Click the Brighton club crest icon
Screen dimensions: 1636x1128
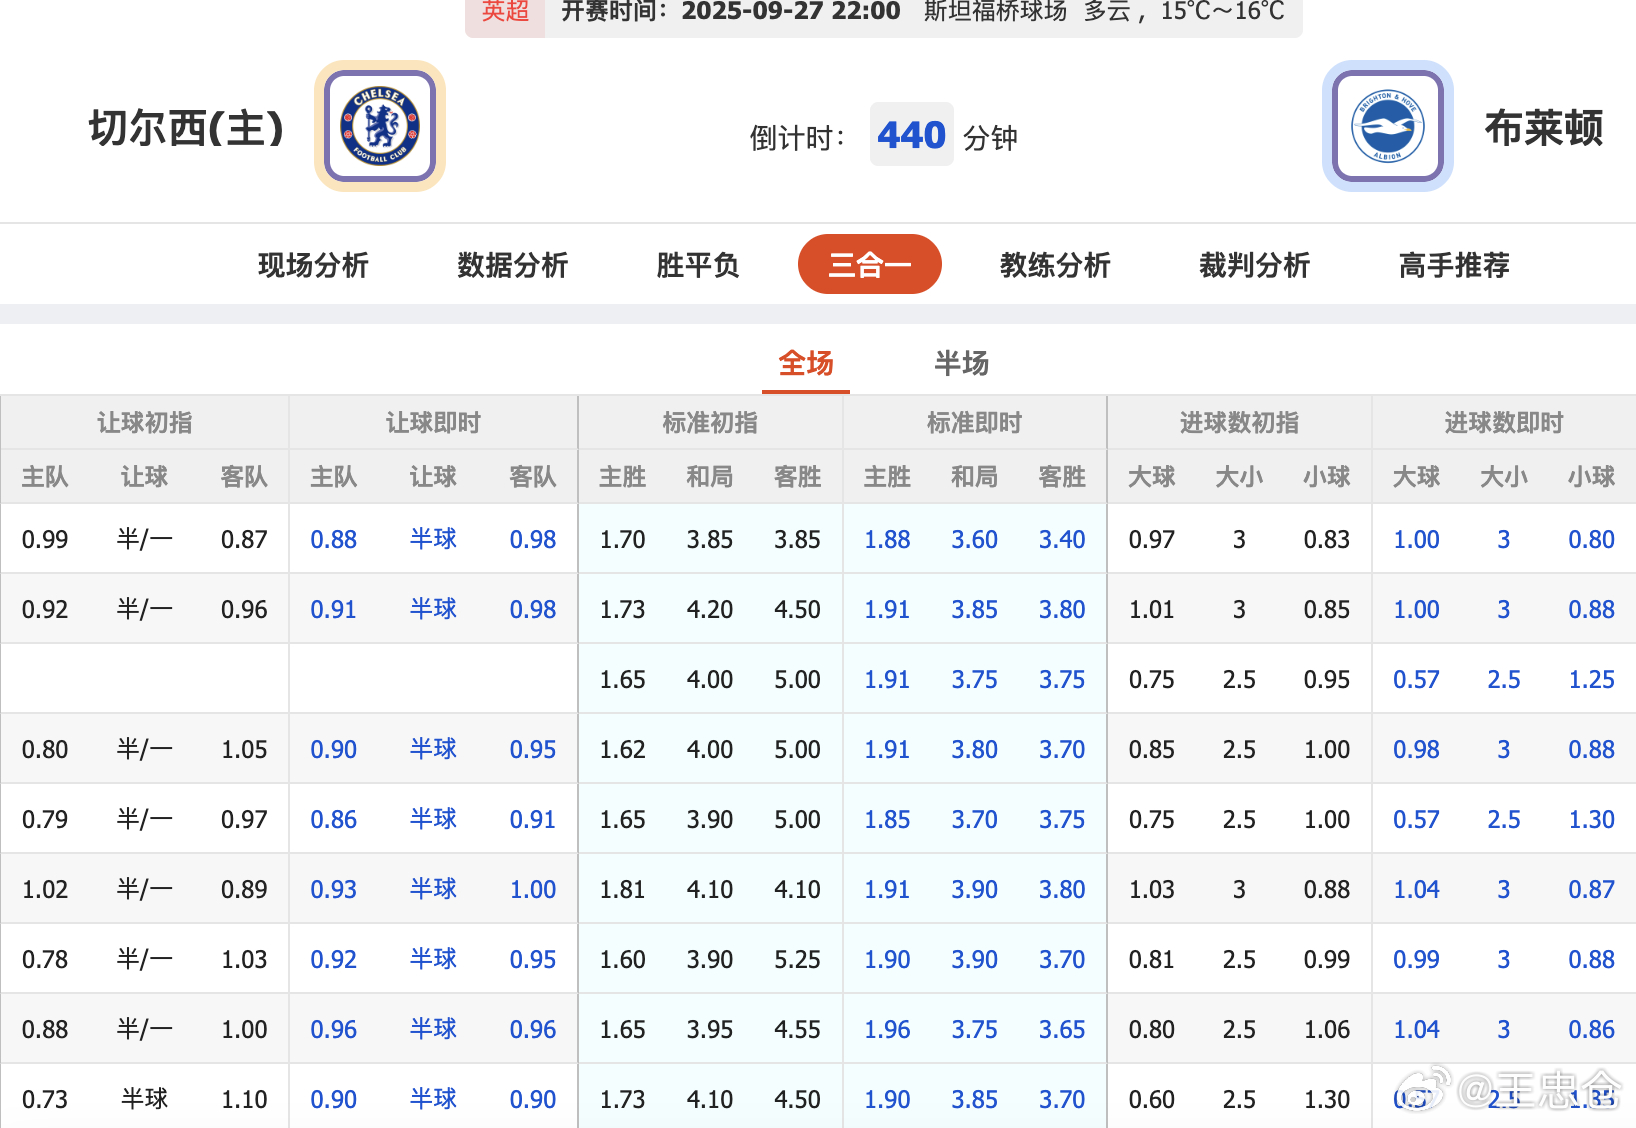pyautogui.click(x=1387, y=126)
